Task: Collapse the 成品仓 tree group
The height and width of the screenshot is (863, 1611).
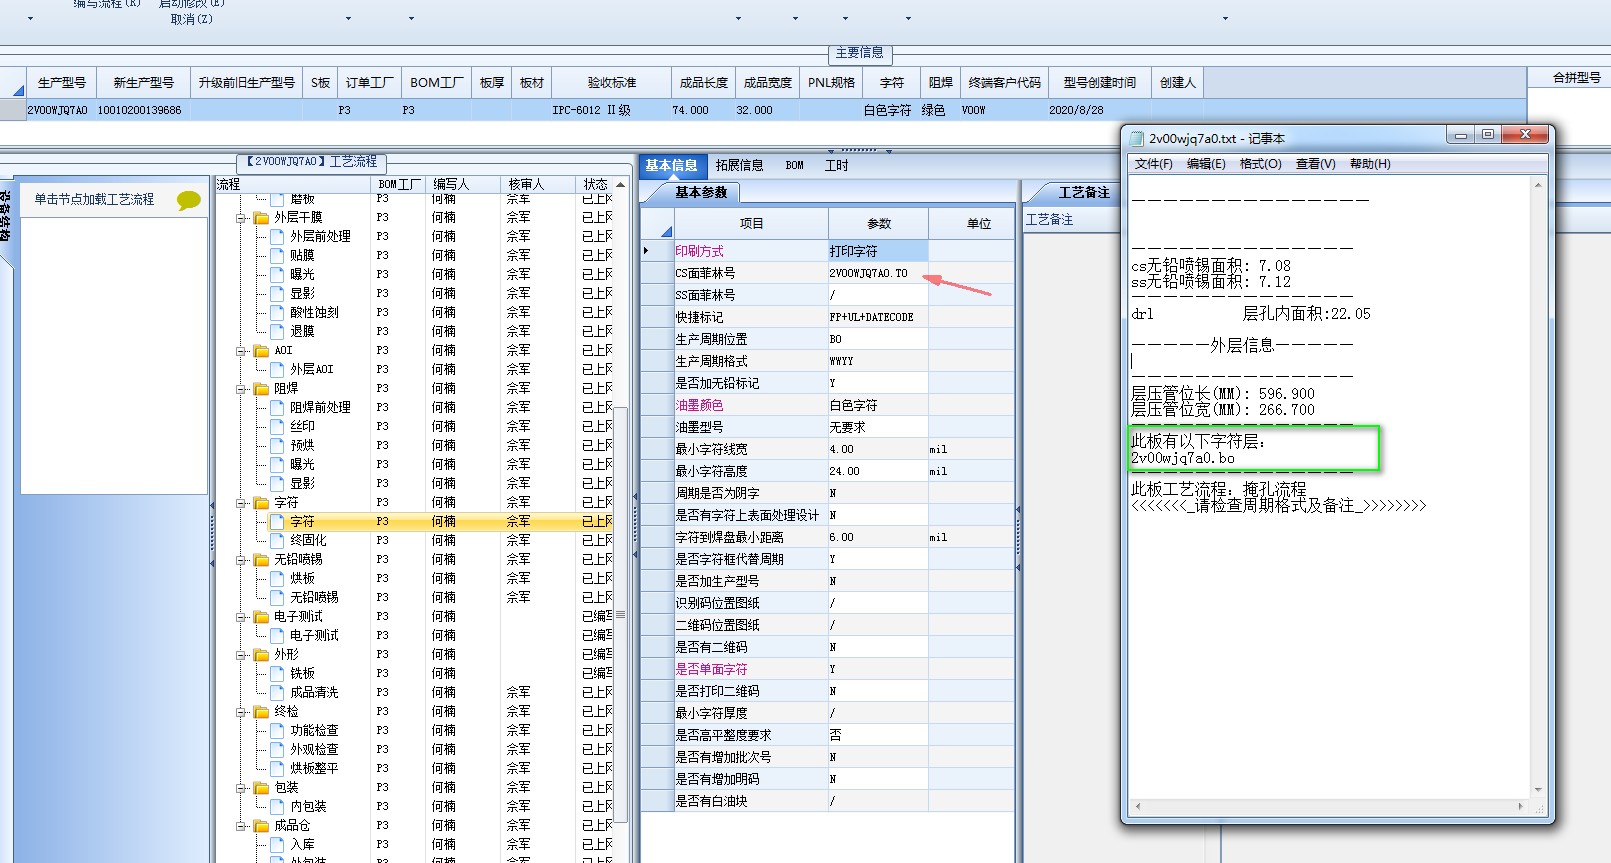Action: tap(241, 825)
